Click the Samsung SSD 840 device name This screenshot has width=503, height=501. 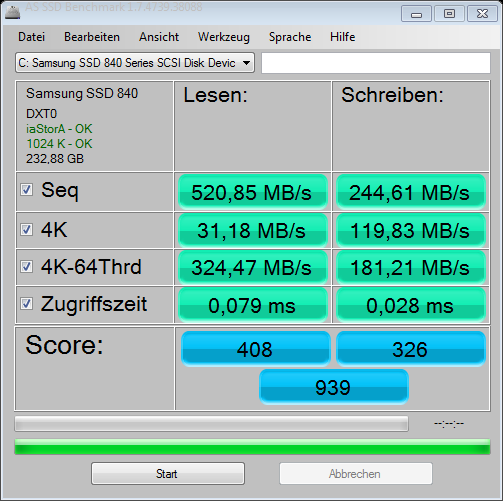click(82, 93)
